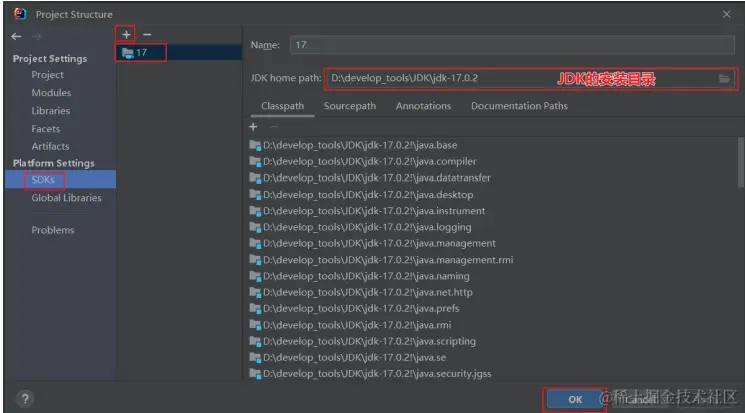The height and width of the screenshot is (413, 745).
Task: Open Libraries settings page
Action: [50, 111]
